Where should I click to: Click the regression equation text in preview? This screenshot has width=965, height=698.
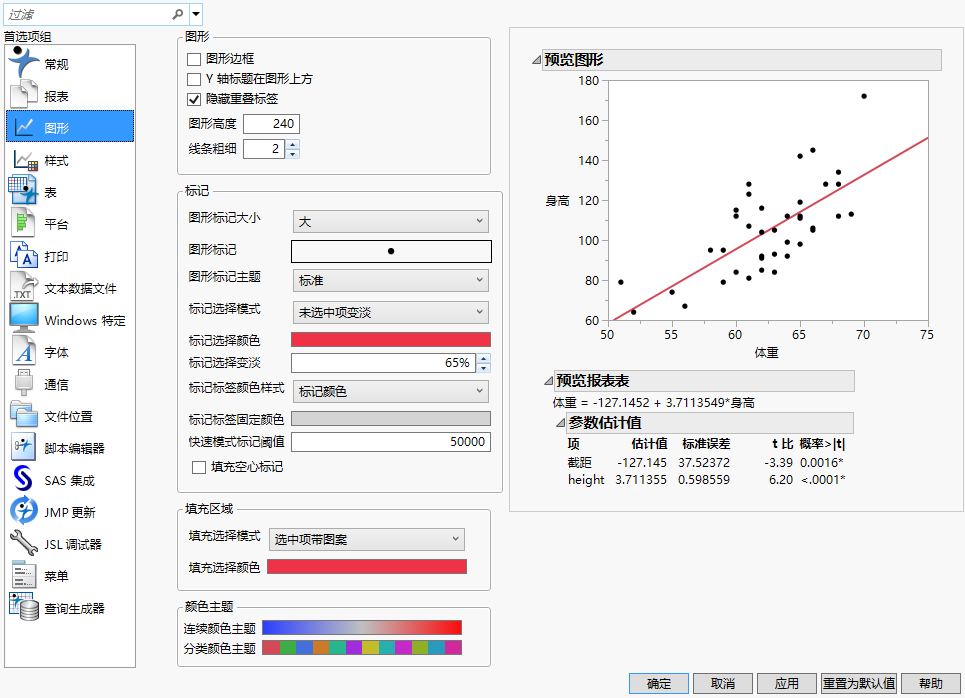pos(653,403)
